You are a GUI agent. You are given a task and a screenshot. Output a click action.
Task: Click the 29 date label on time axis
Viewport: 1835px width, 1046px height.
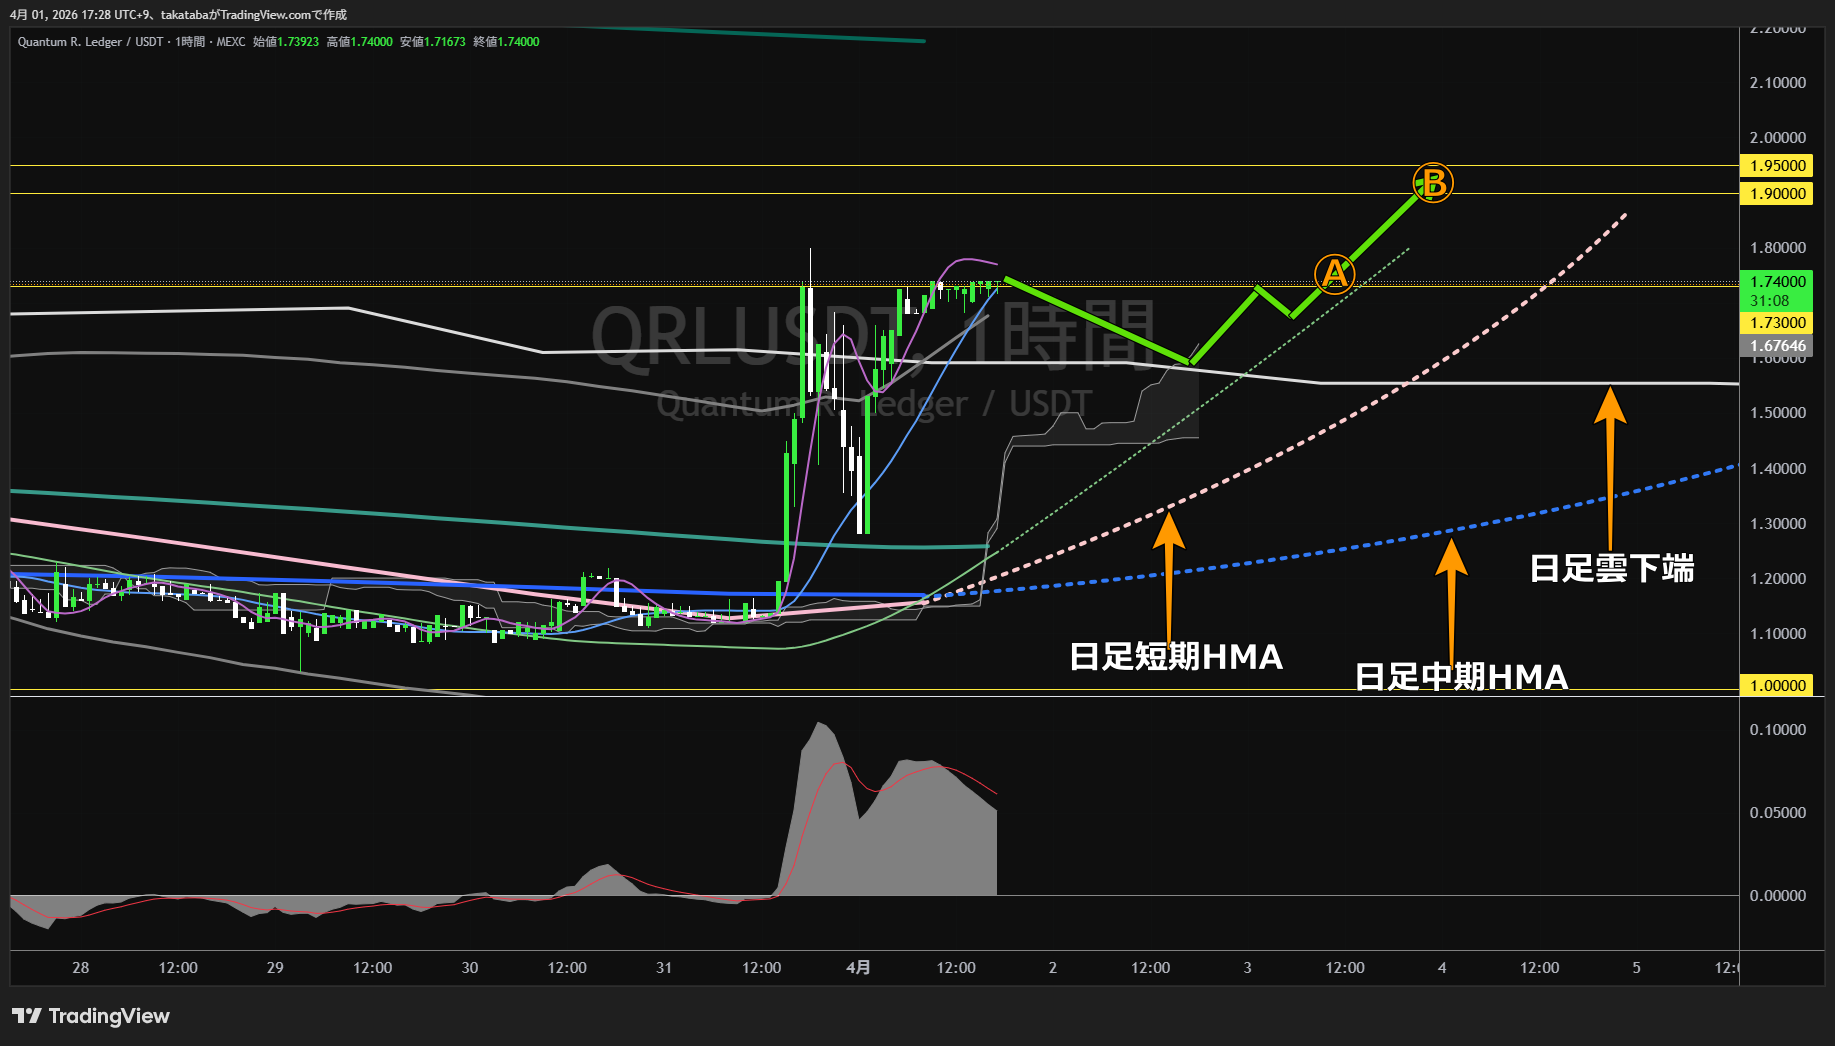coord(275,968)
